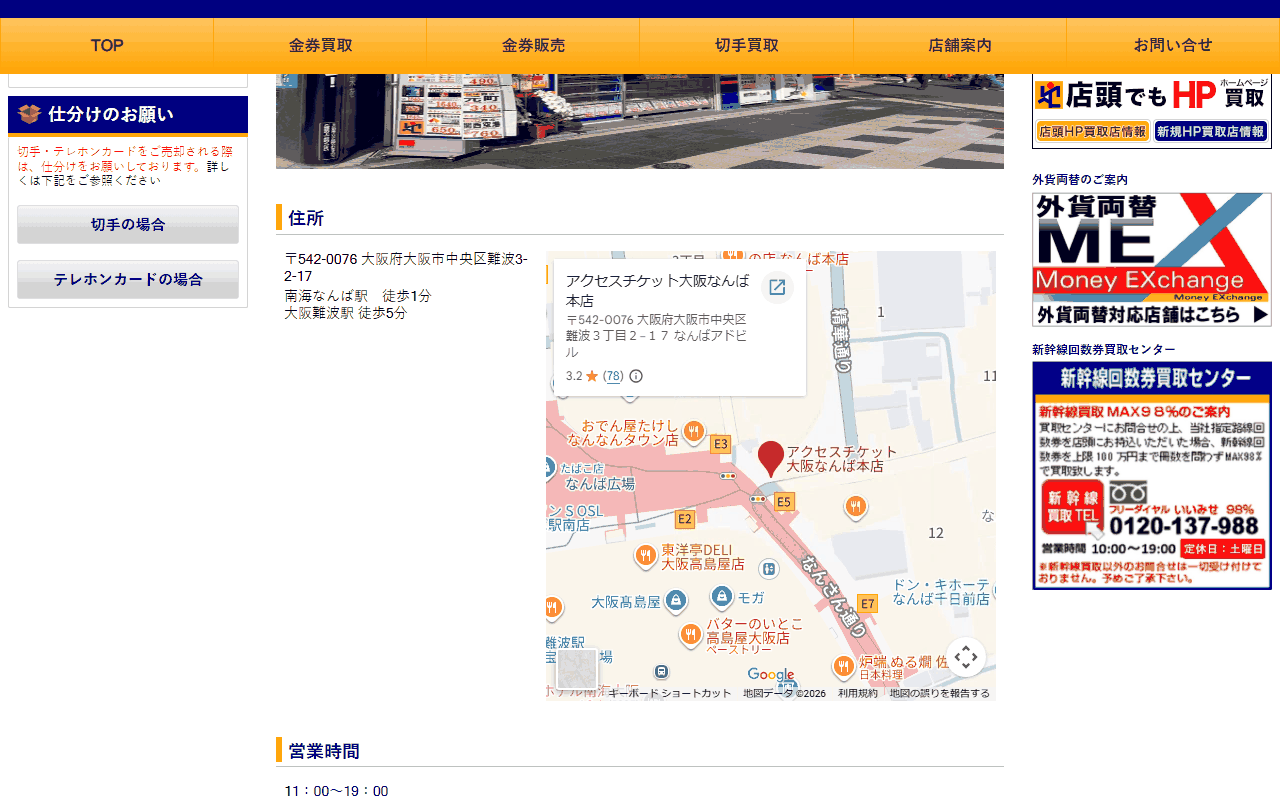The image size is (1280, 800).
Task: Click the Google logo on the map
Action: pos(771,675)
